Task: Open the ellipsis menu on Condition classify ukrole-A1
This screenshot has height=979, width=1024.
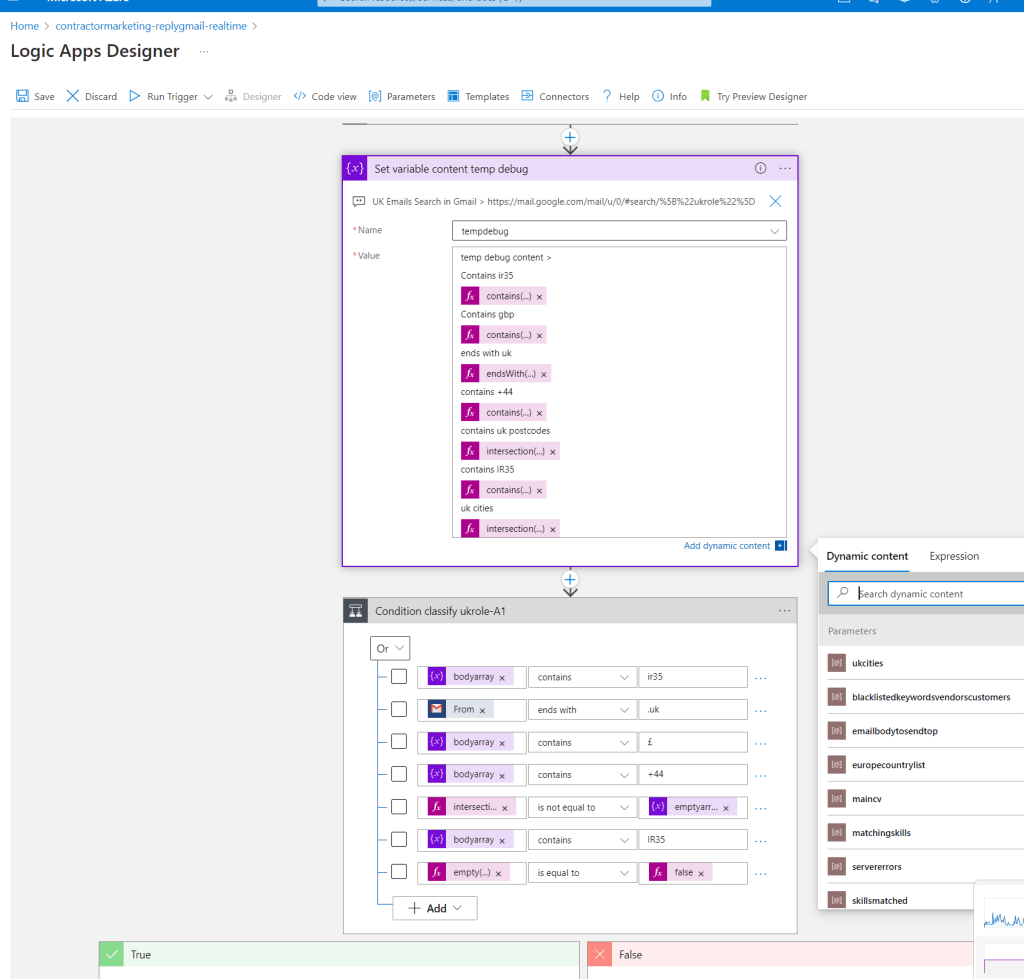Action: click(x=784, y=611)
